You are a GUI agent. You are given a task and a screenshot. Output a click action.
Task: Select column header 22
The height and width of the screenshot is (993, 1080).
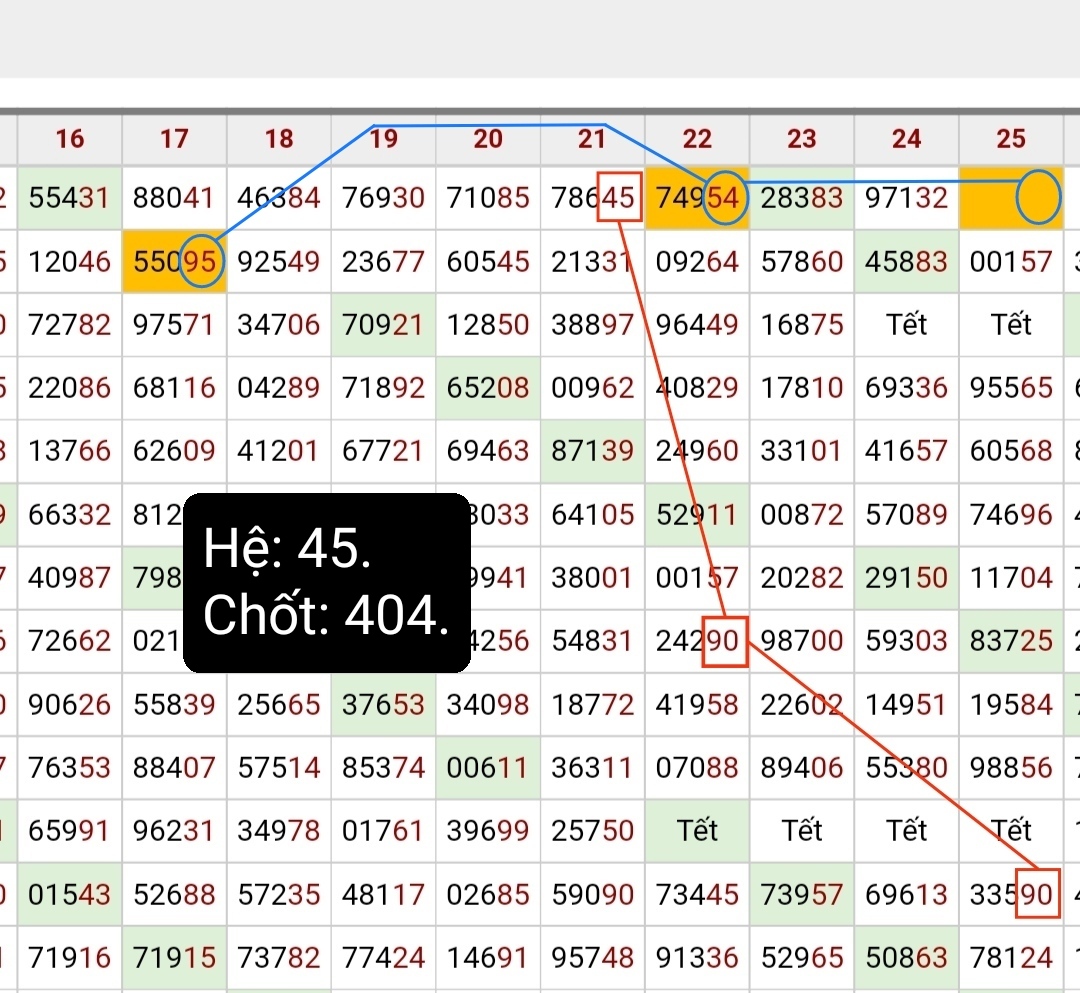pyautogui.click(x=697, y=139)
